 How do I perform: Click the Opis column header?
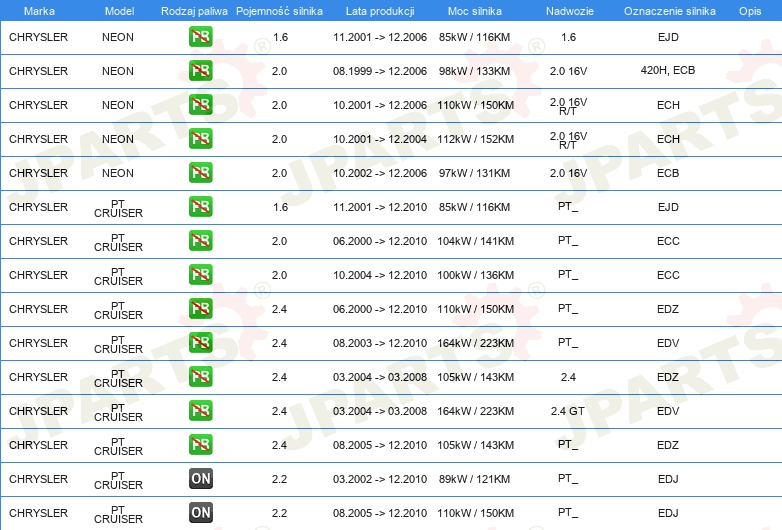(749, 10)
